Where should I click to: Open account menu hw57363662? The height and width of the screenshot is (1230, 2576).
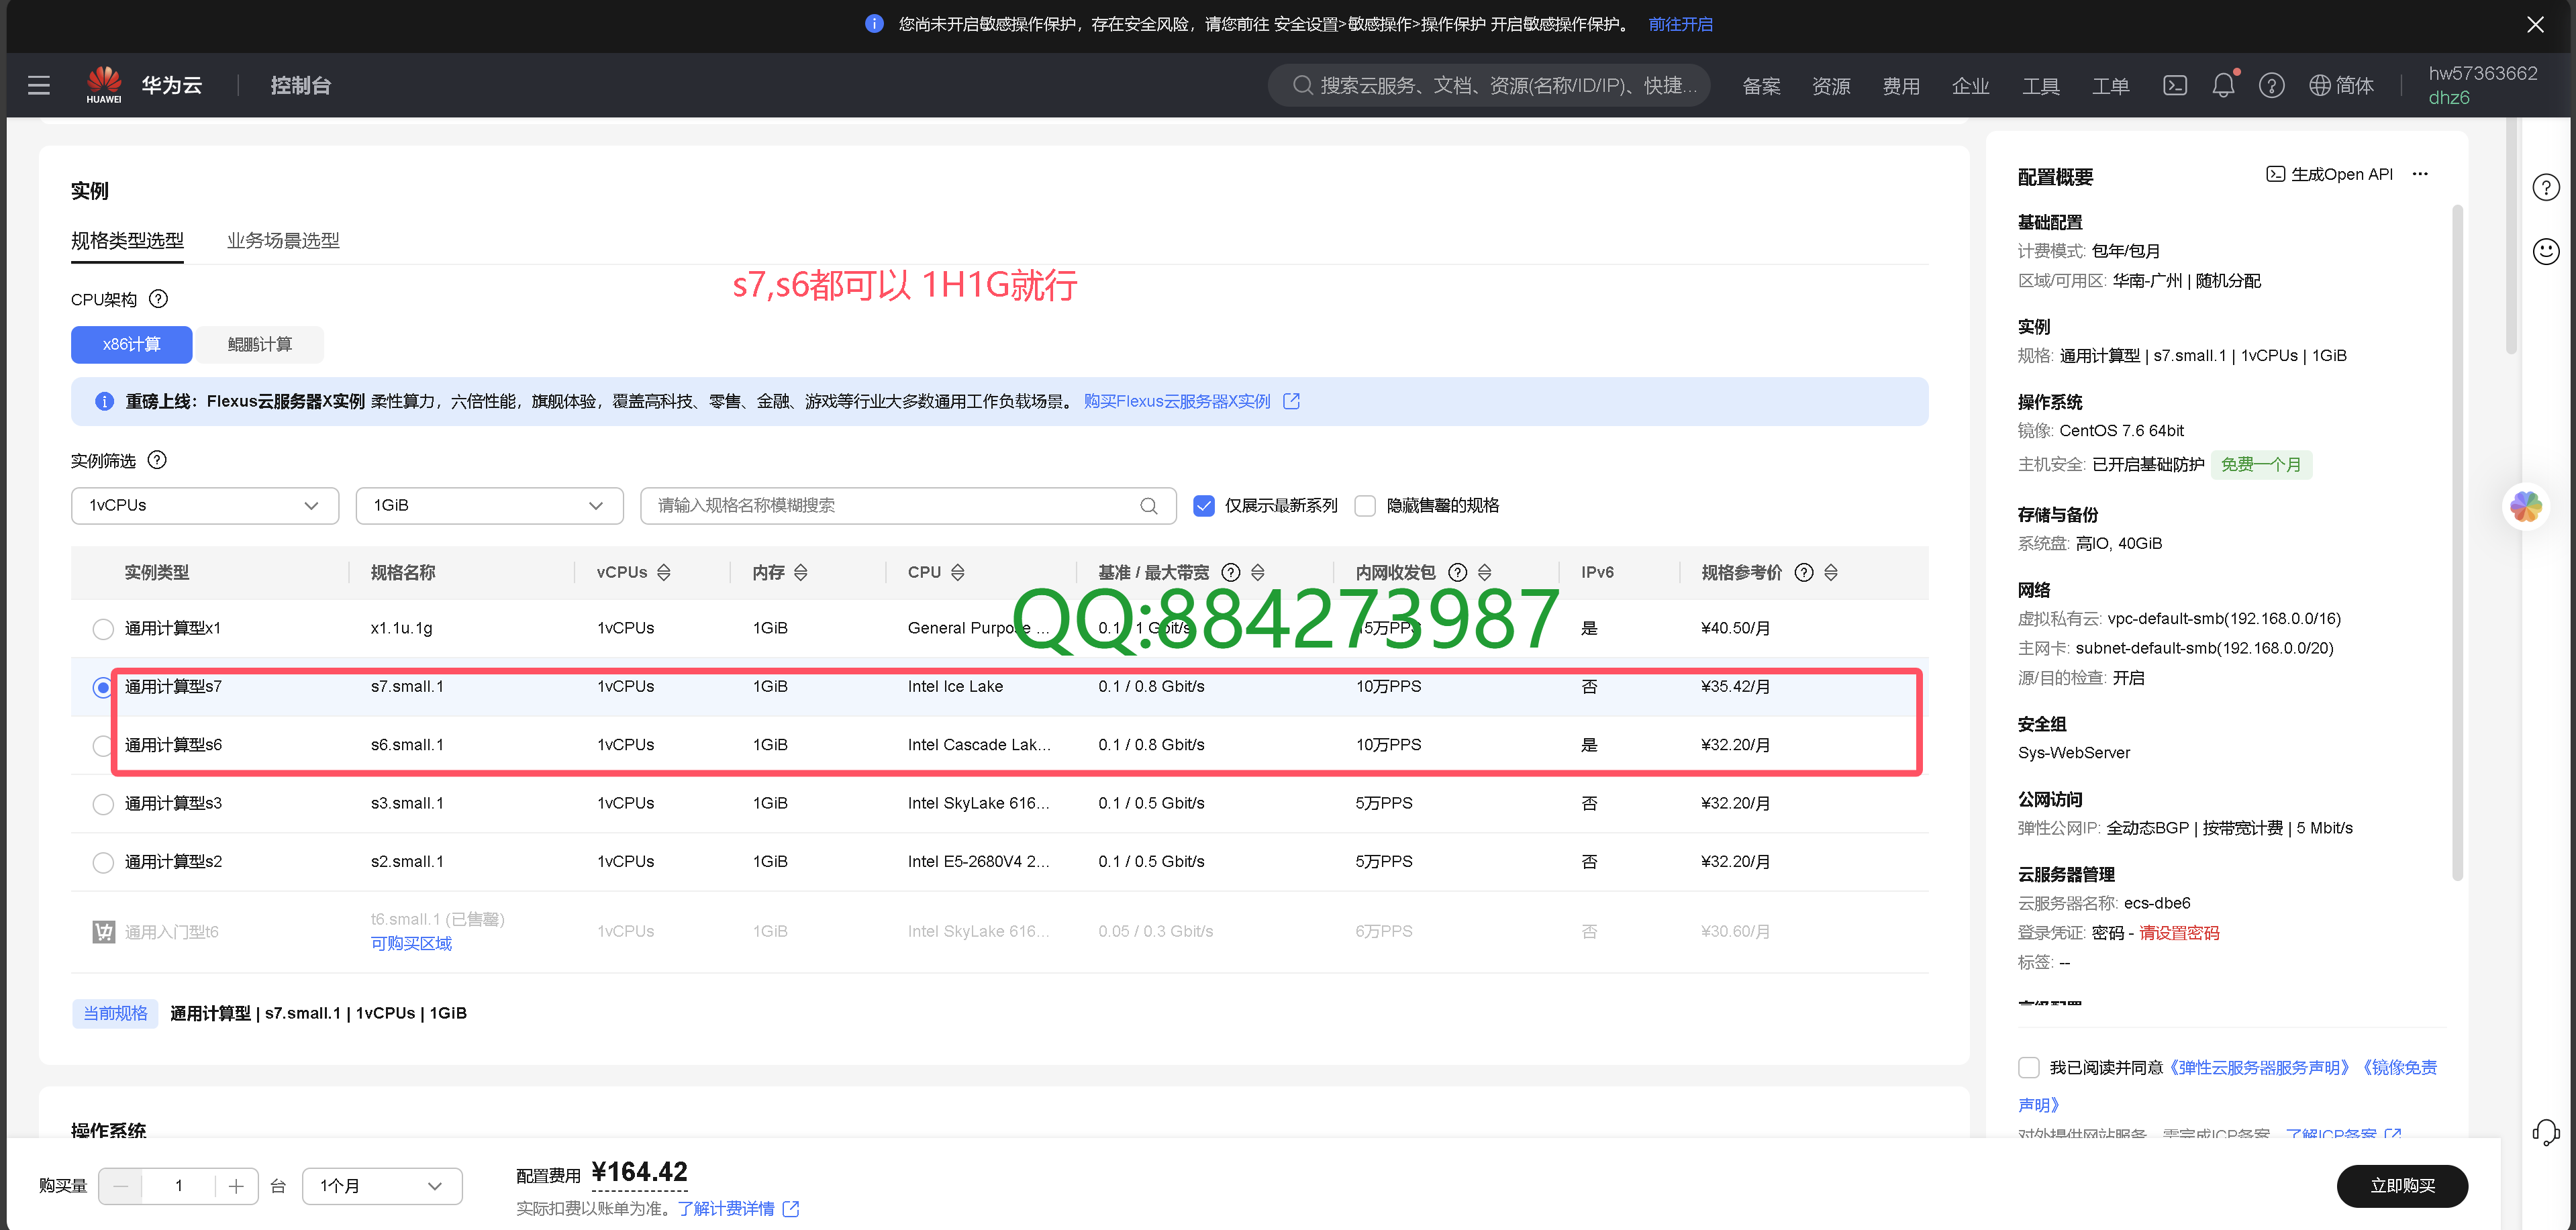(x=2483, y=85)
